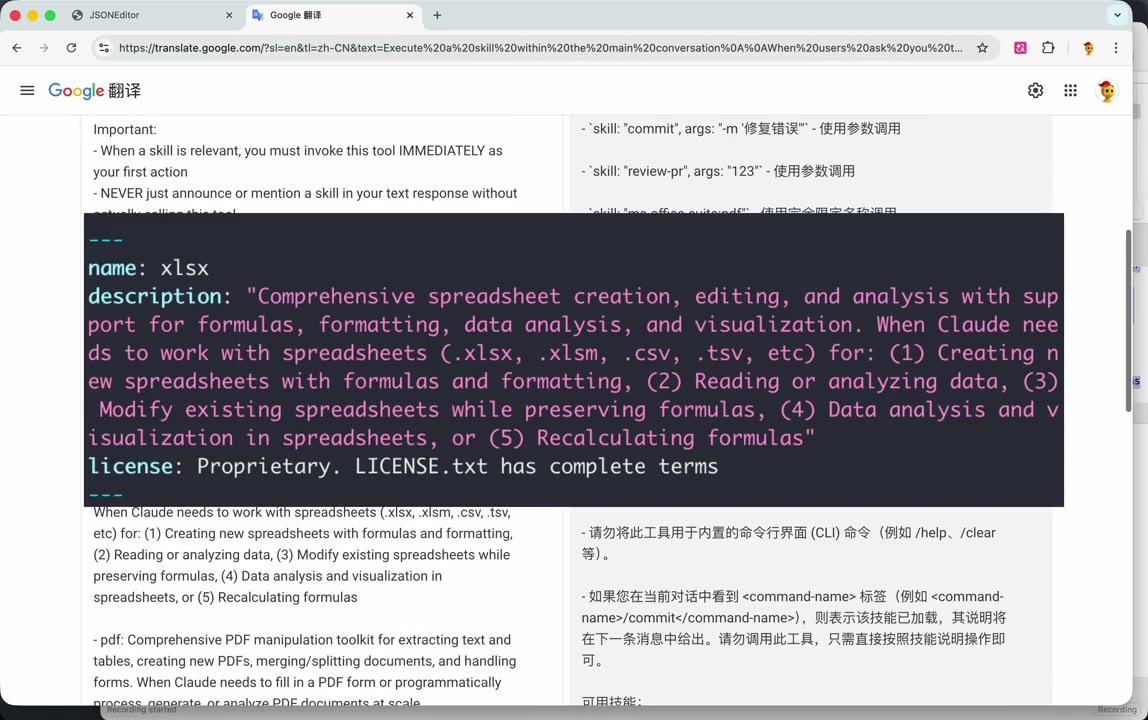1148x720 pixels.
Task: Open the Google Translate main menu hamburger
Action: pyautogui.click(x=27, y=91)
